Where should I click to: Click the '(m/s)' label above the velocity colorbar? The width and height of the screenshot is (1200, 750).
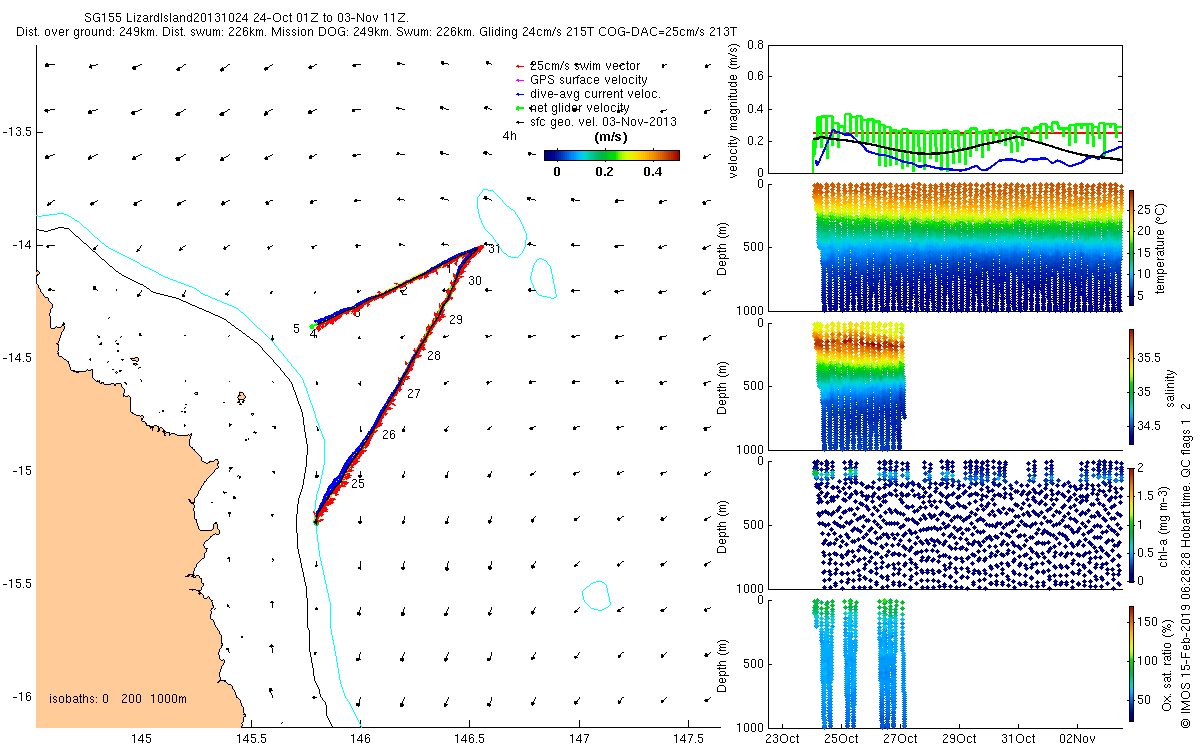[x=611, y=137]
